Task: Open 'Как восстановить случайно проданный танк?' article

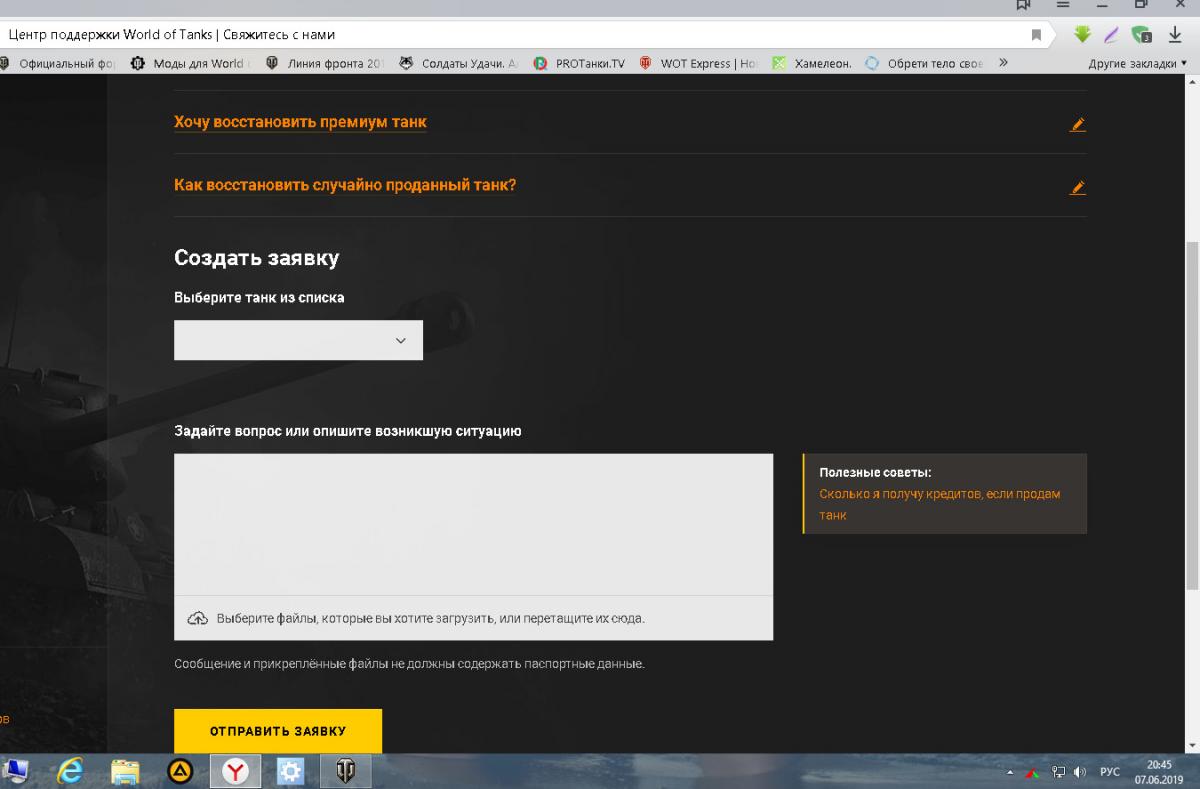Action: [x=345, y=185]
